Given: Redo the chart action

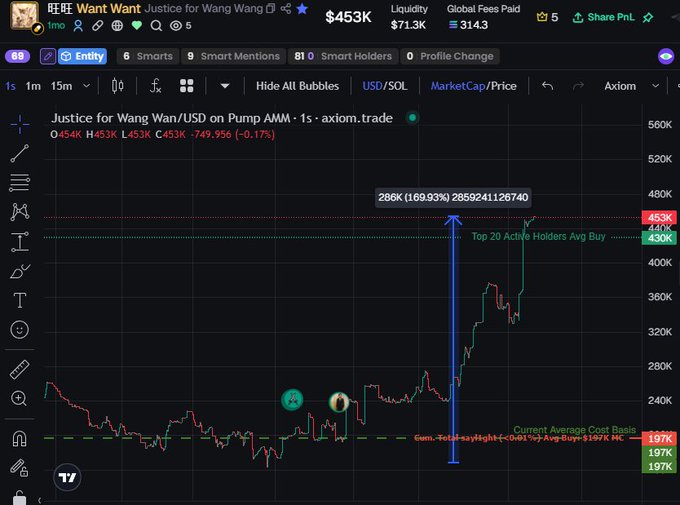Looking at the screenshot, I should coord(578,86).
